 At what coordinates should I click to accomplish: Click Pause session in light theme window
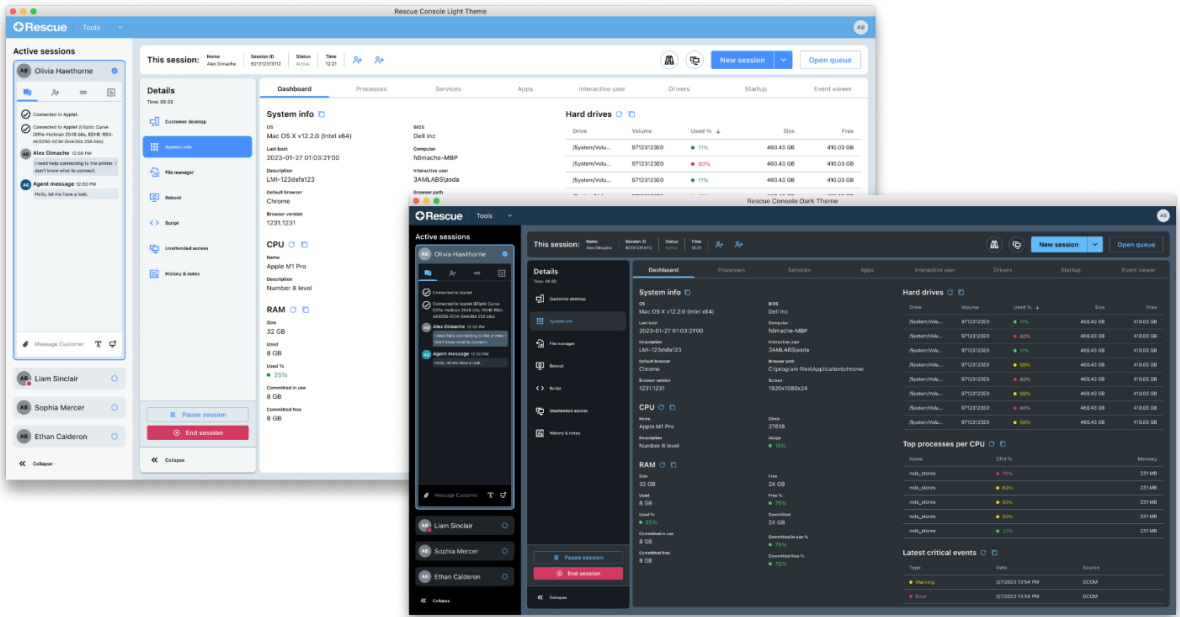(x=197, y=415)
